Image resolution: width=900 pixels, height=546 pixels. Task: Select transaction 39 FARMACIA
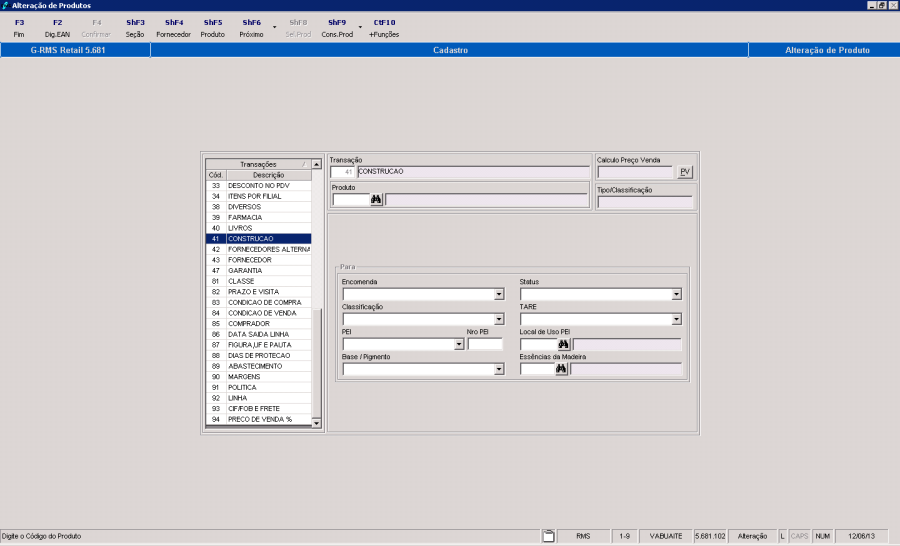coord(258,218)
